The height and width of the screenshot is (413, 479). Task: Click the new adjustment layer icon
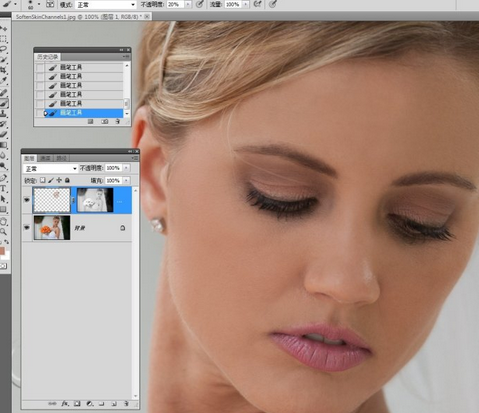[89, 403]
